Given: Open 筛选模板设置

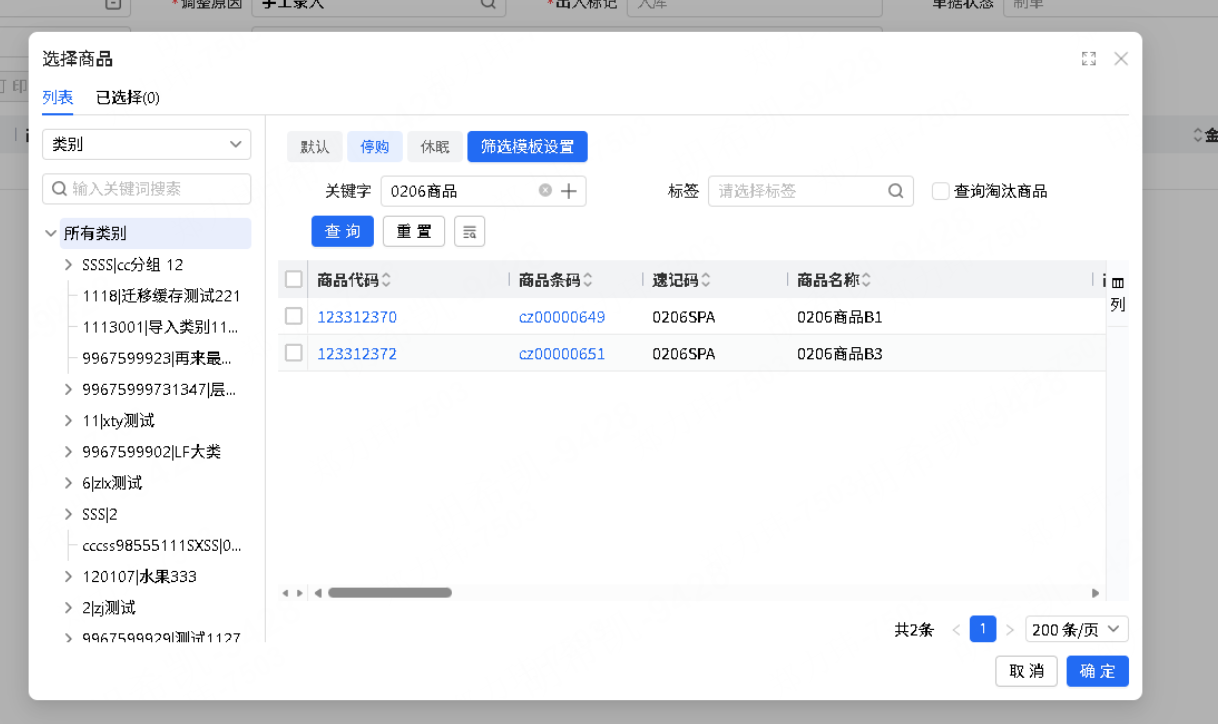Looking at the screenshot, I should tap(527, 147).
